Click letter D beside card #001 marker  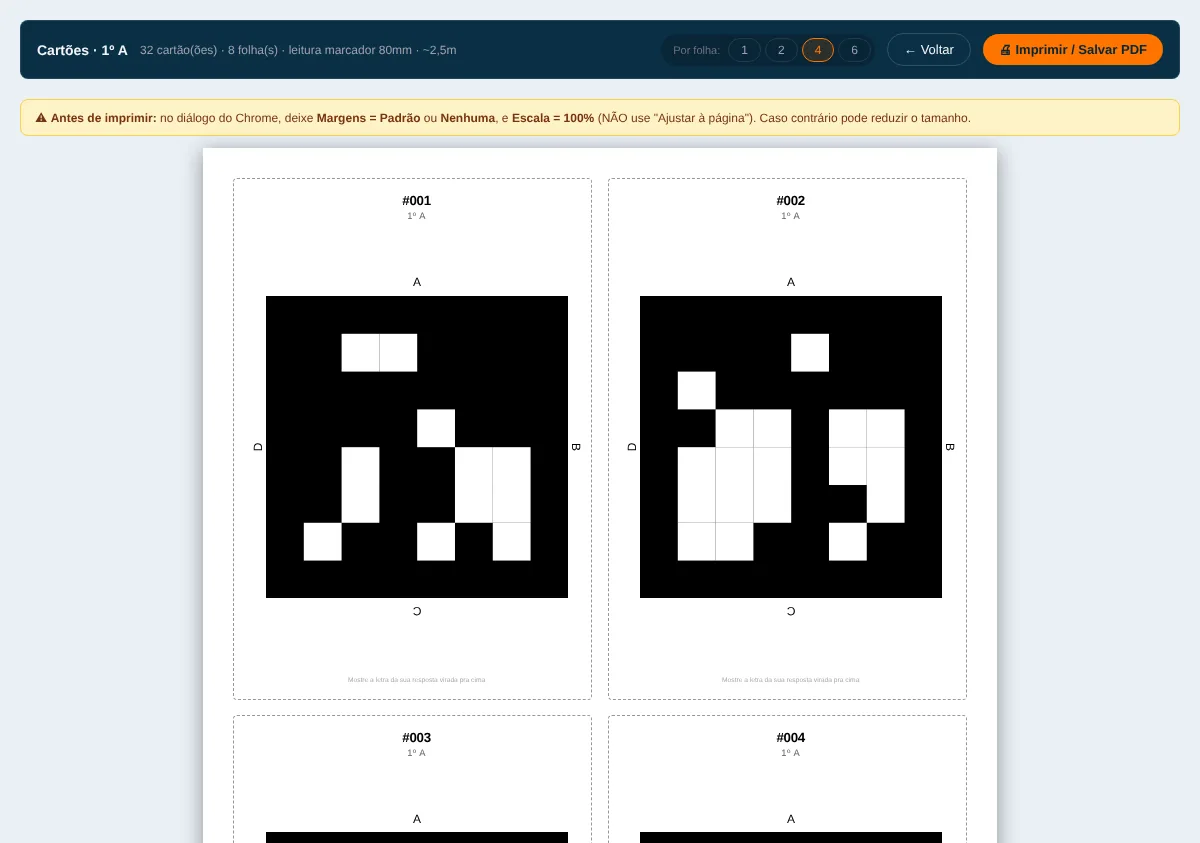click(258, 447)
